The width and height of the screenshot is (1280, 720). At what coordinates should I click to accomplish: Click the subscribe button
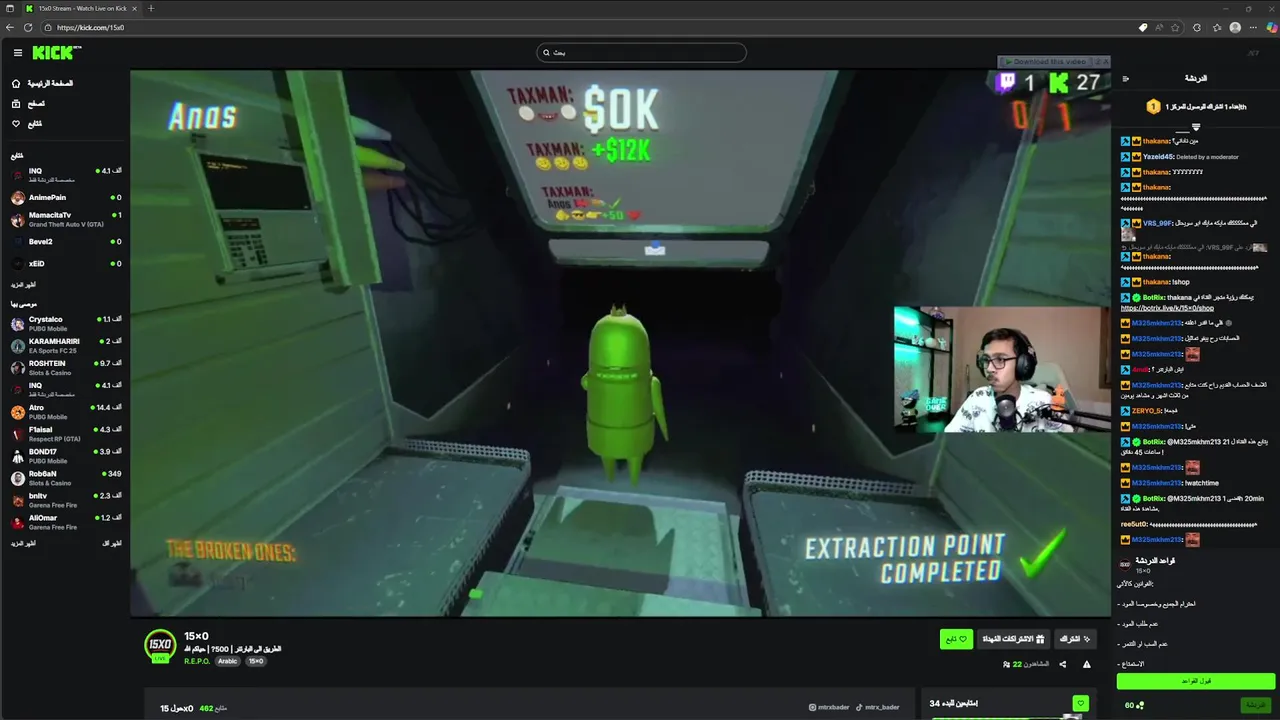coord(1075,639)
